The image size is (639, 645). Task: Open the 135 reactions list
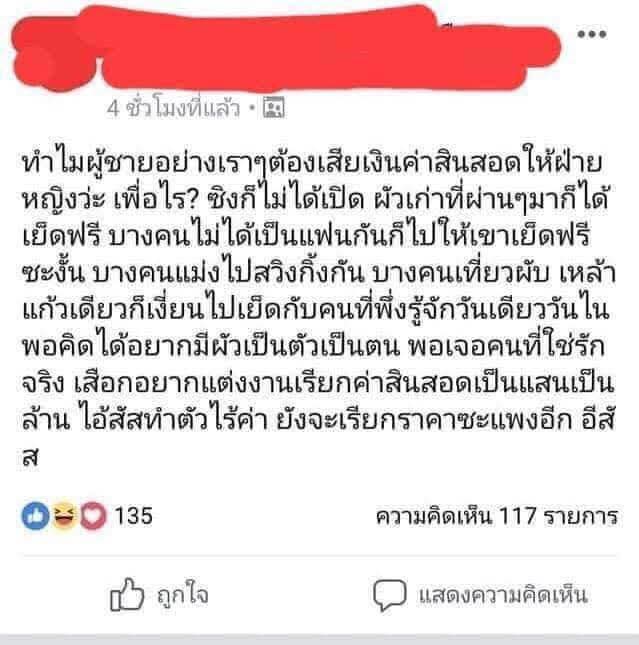click(134, 516)
